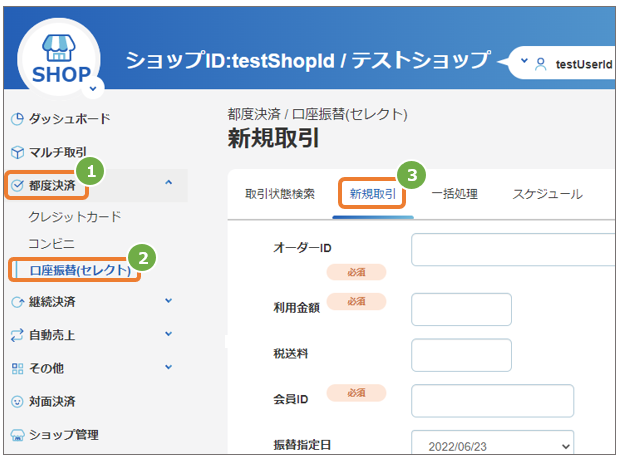
Task: Switch to the スケジュール tab
Action: click(547, 194)
